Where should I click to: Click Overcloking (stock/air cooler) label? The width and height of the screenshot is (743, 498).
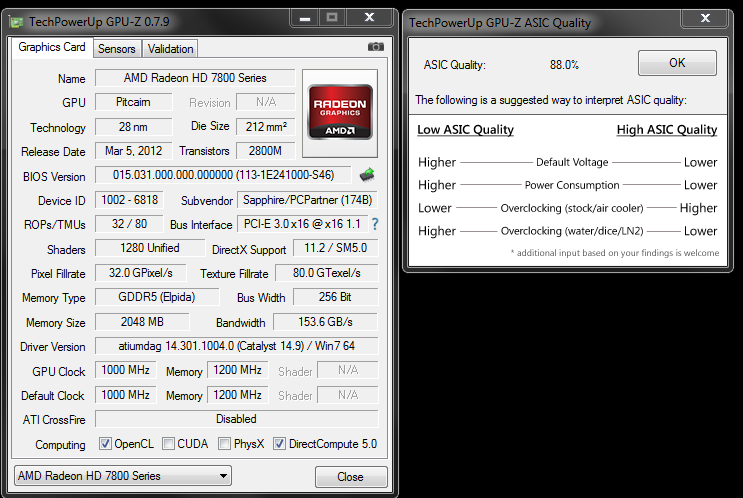coord(572,208)
